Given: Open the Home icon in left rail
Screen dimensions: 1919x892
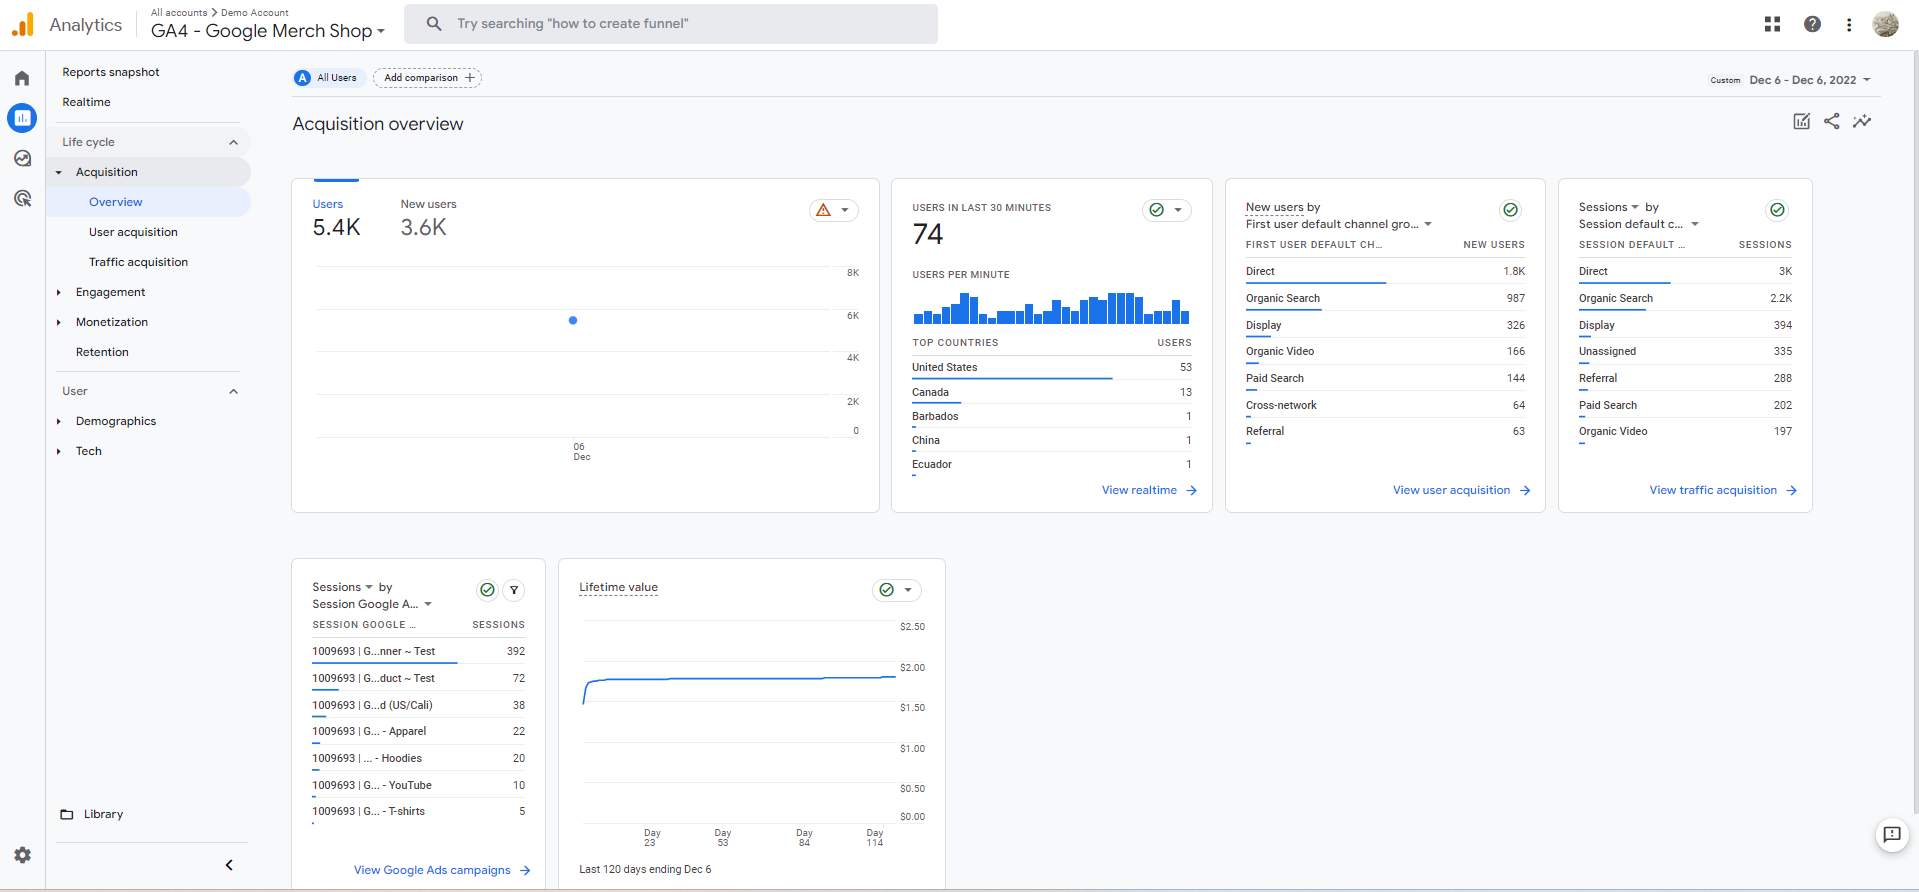Looking at the screenshot, I should pyautogui.click(x=22, y=78).
